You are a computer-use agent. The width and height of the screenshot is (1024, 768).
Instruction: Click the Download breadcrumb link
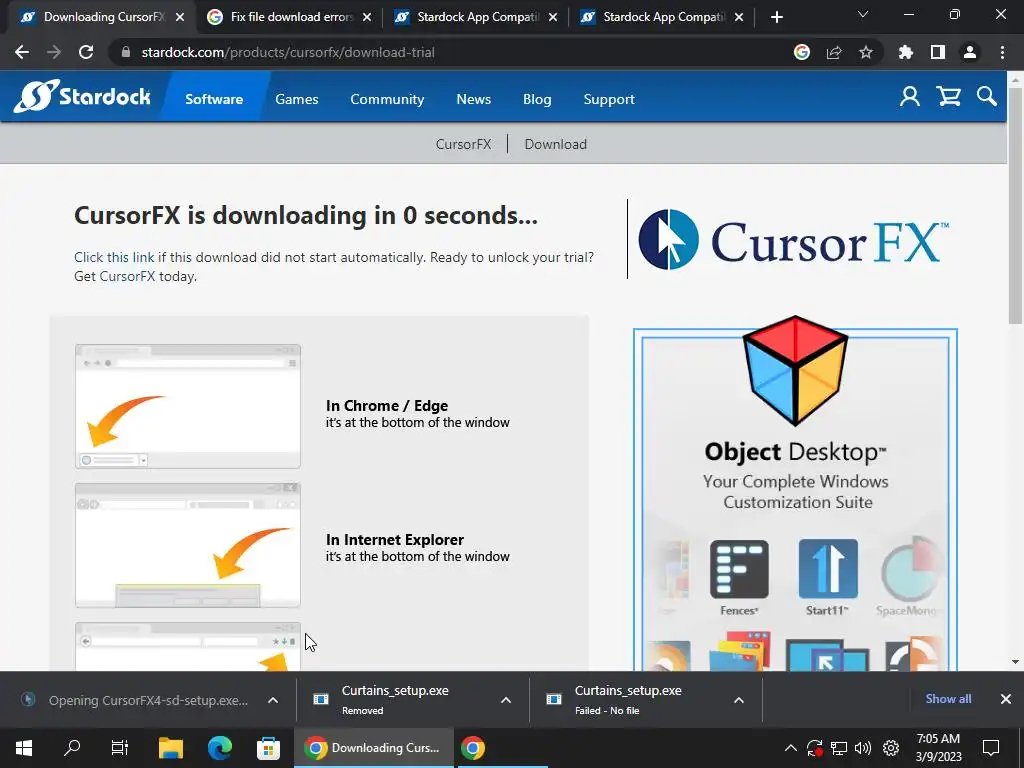click(556, 144)
